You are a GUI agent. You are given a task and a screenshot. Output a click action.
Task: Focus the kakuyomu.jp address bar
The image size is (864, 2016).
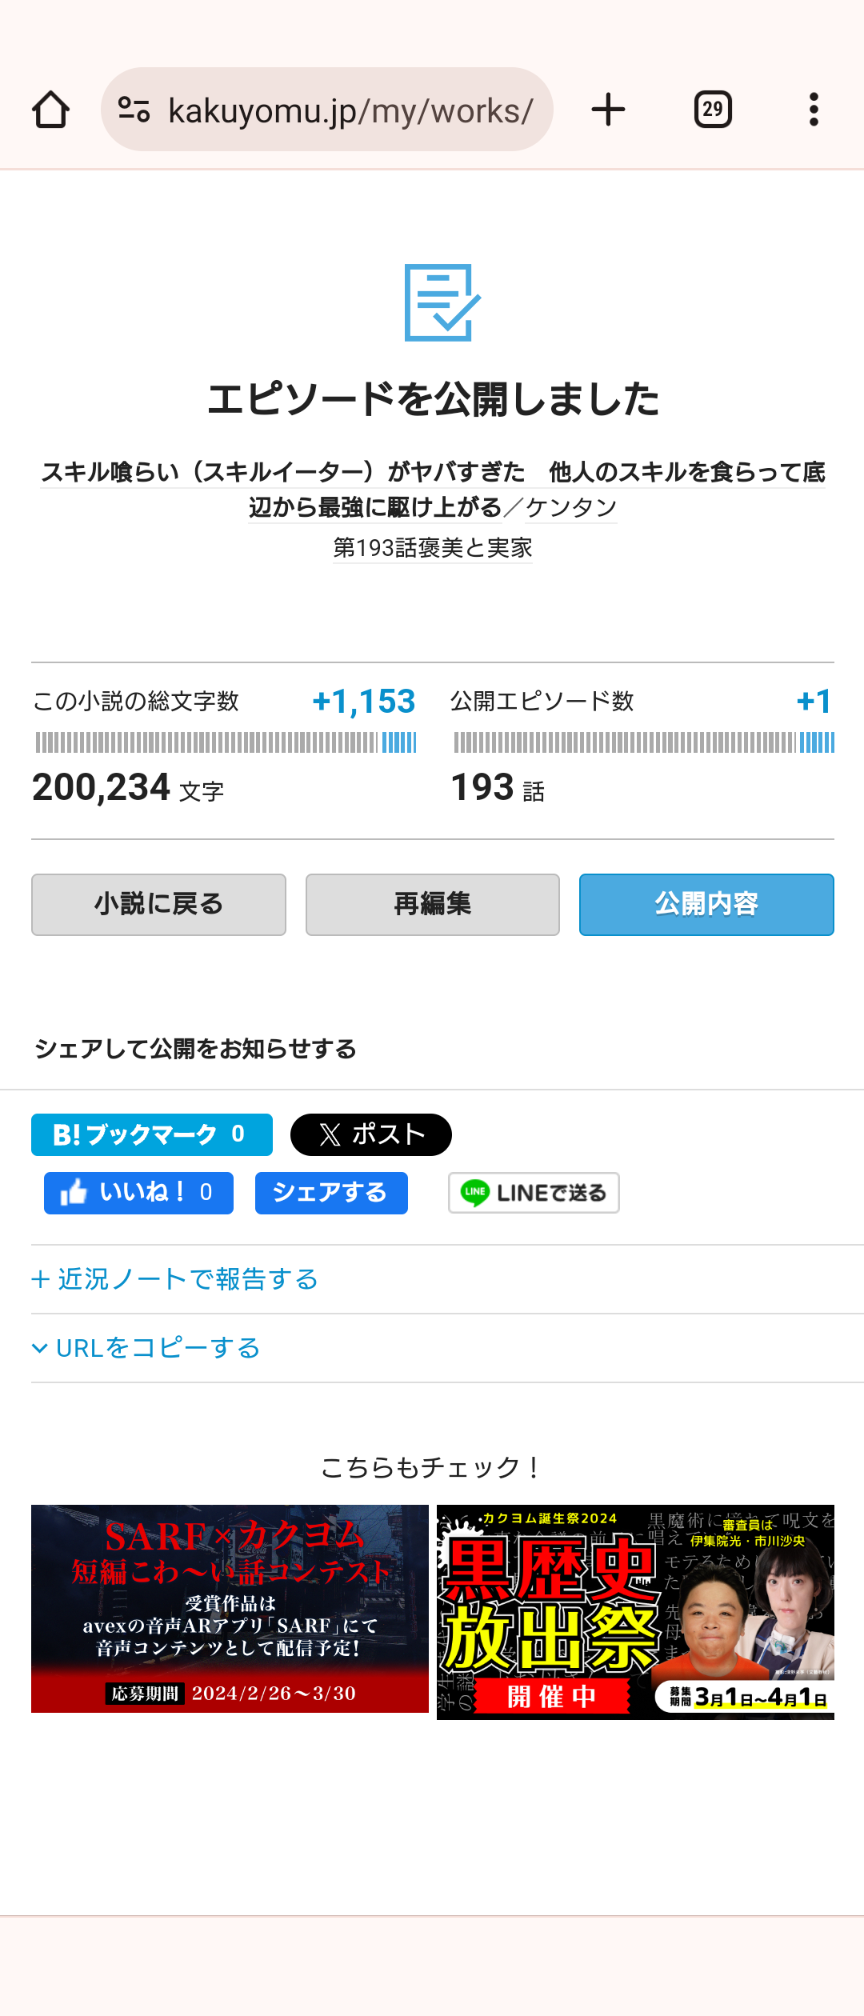[x=350, y=110]
